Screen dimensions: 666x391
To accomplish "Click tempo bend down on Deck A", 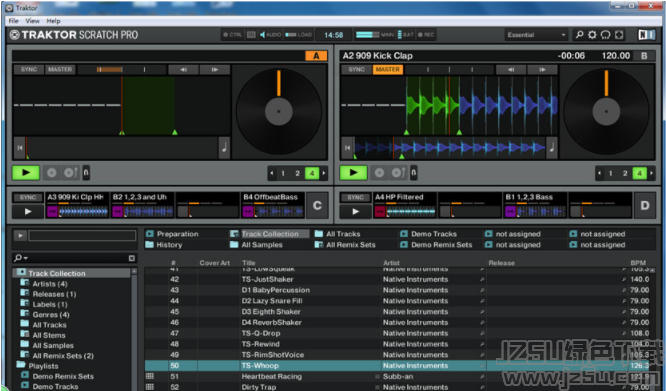I will pos(183,70).
